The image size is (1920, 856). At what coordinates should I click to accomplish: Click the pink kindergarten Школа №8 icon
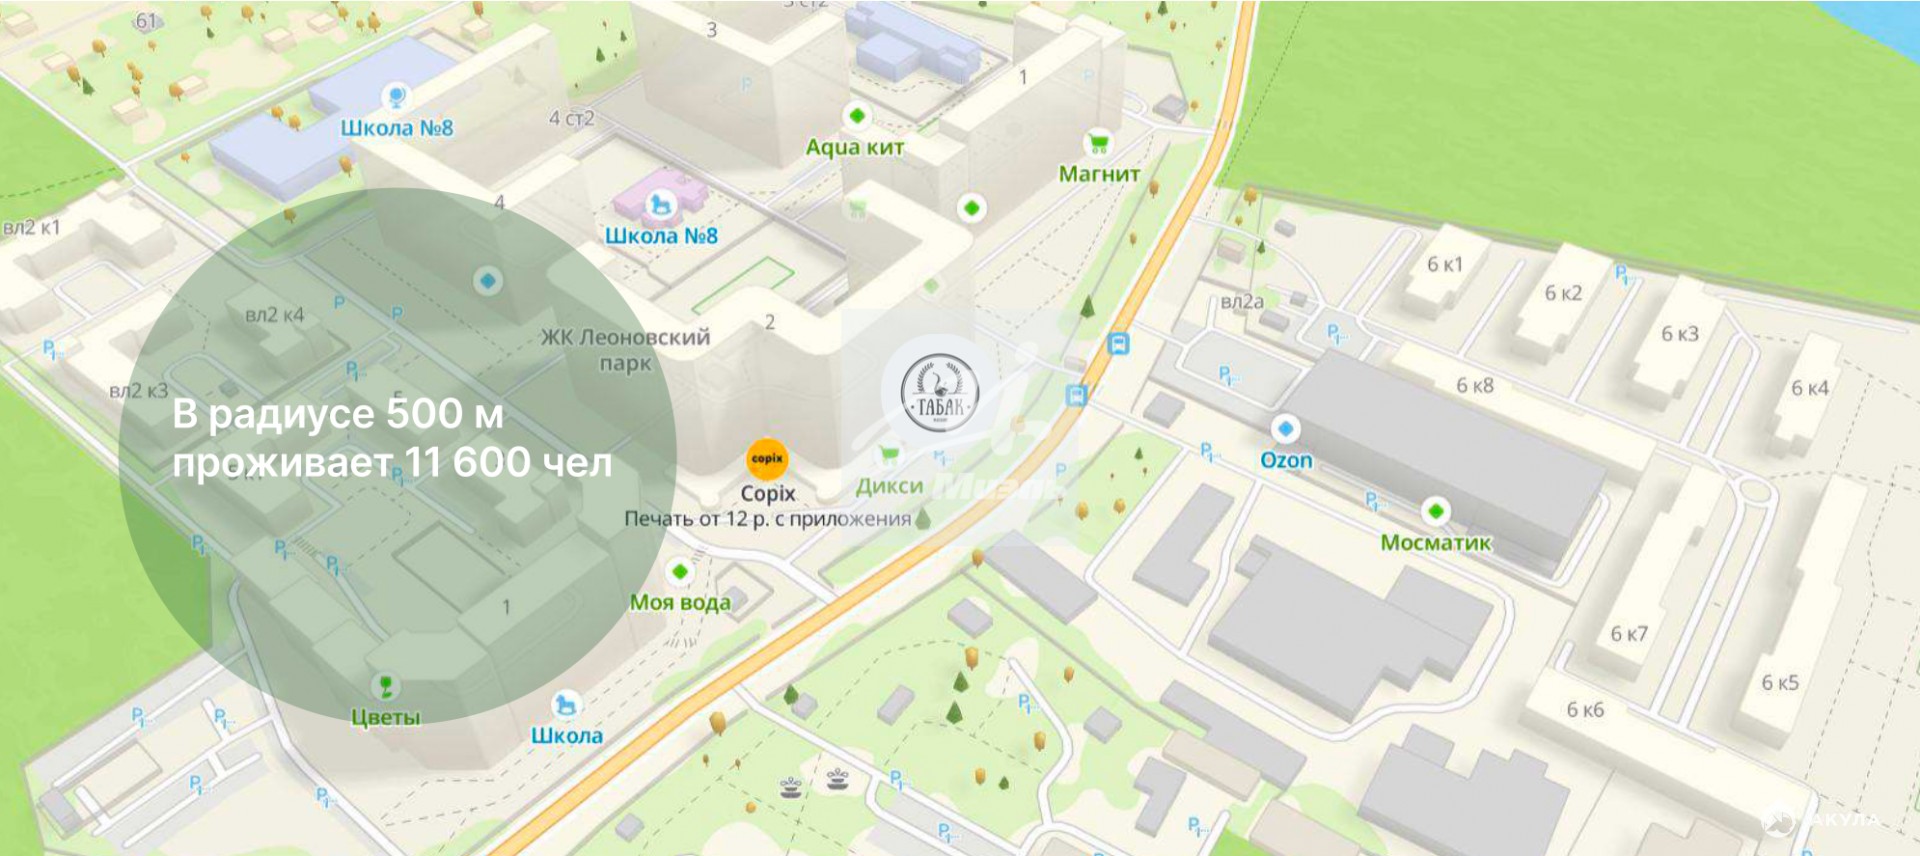661,204
